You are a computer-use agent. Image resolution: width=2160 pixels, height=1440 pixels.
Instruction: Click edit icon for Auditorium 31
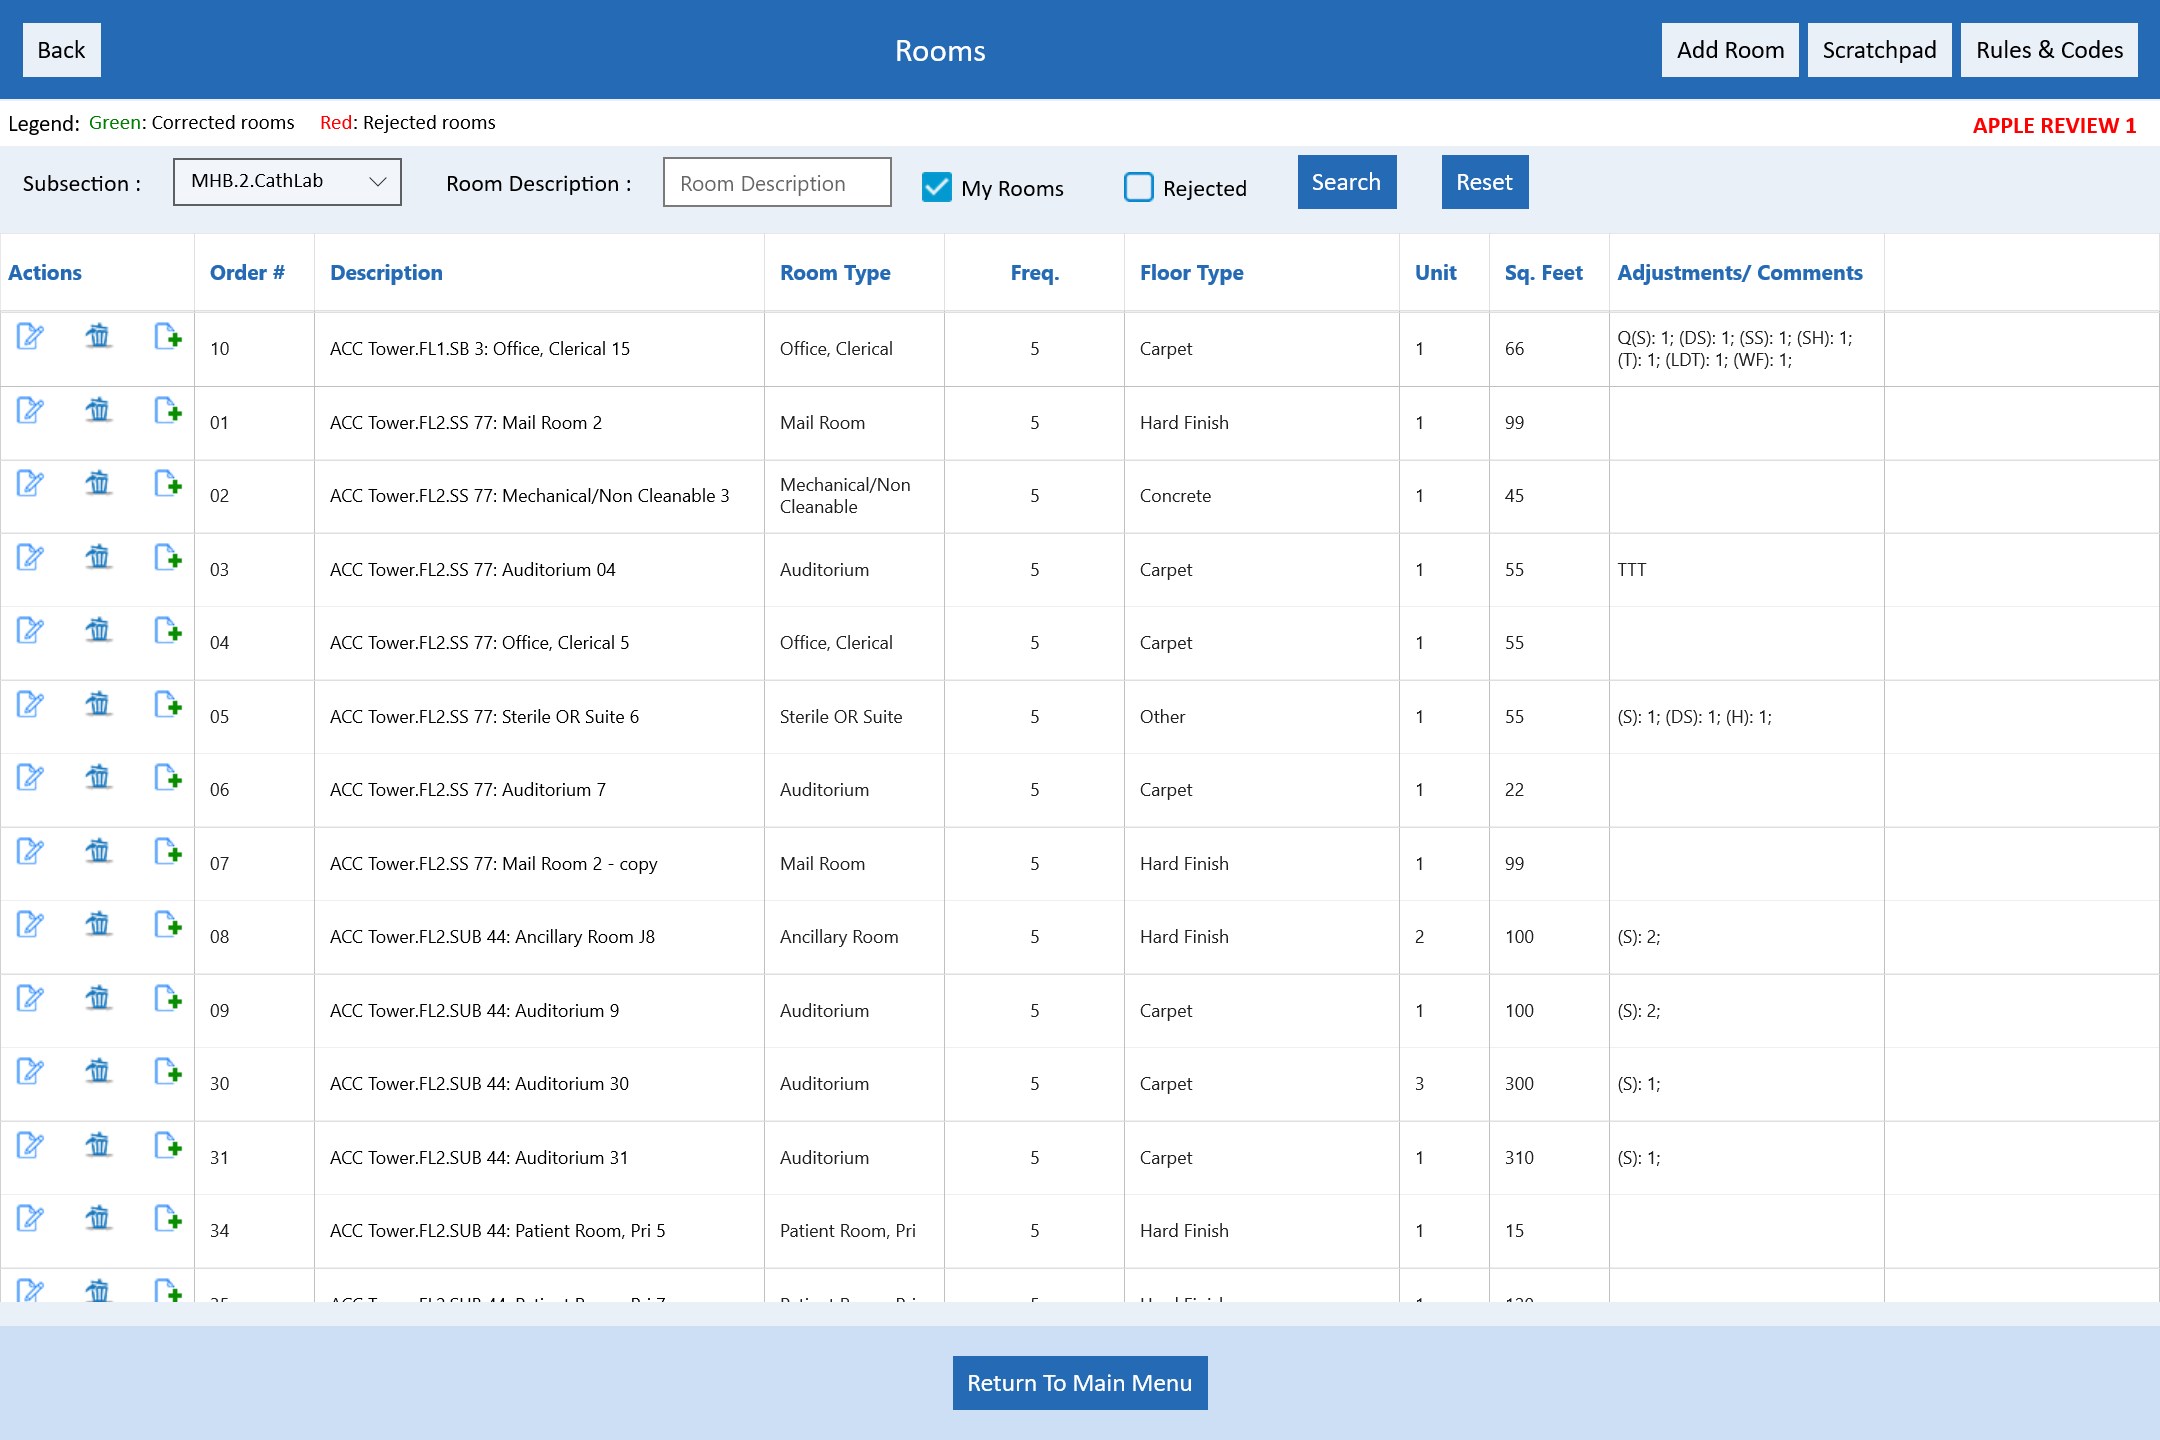tap(30, 1145)
